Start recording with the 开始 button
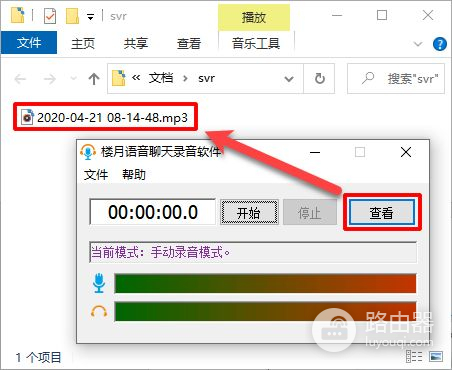Image resolution: width=452 pixels, height=370 pixels. click(x=249, y=212)
